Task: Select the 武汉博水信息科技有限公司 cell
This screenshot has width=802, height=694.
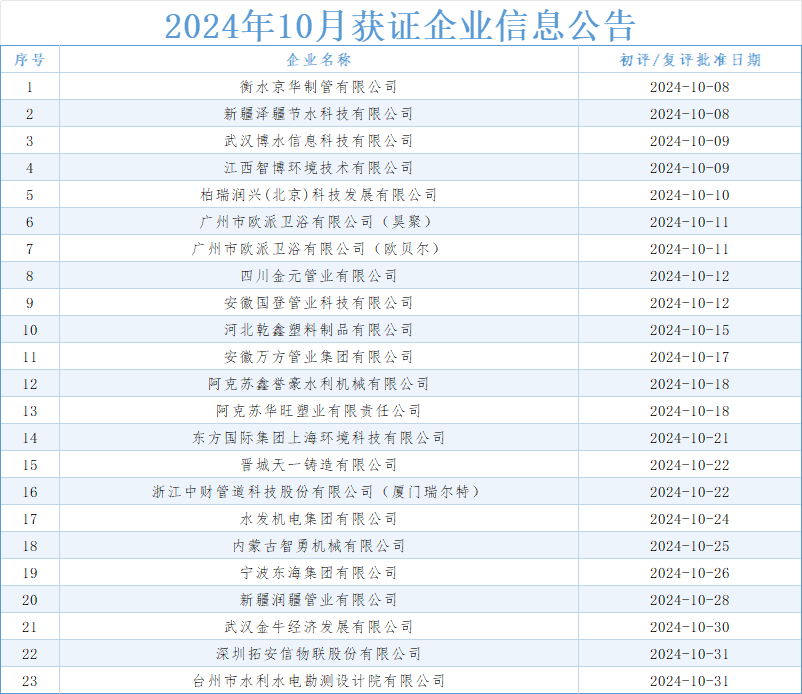Action: tap(319, 141)
